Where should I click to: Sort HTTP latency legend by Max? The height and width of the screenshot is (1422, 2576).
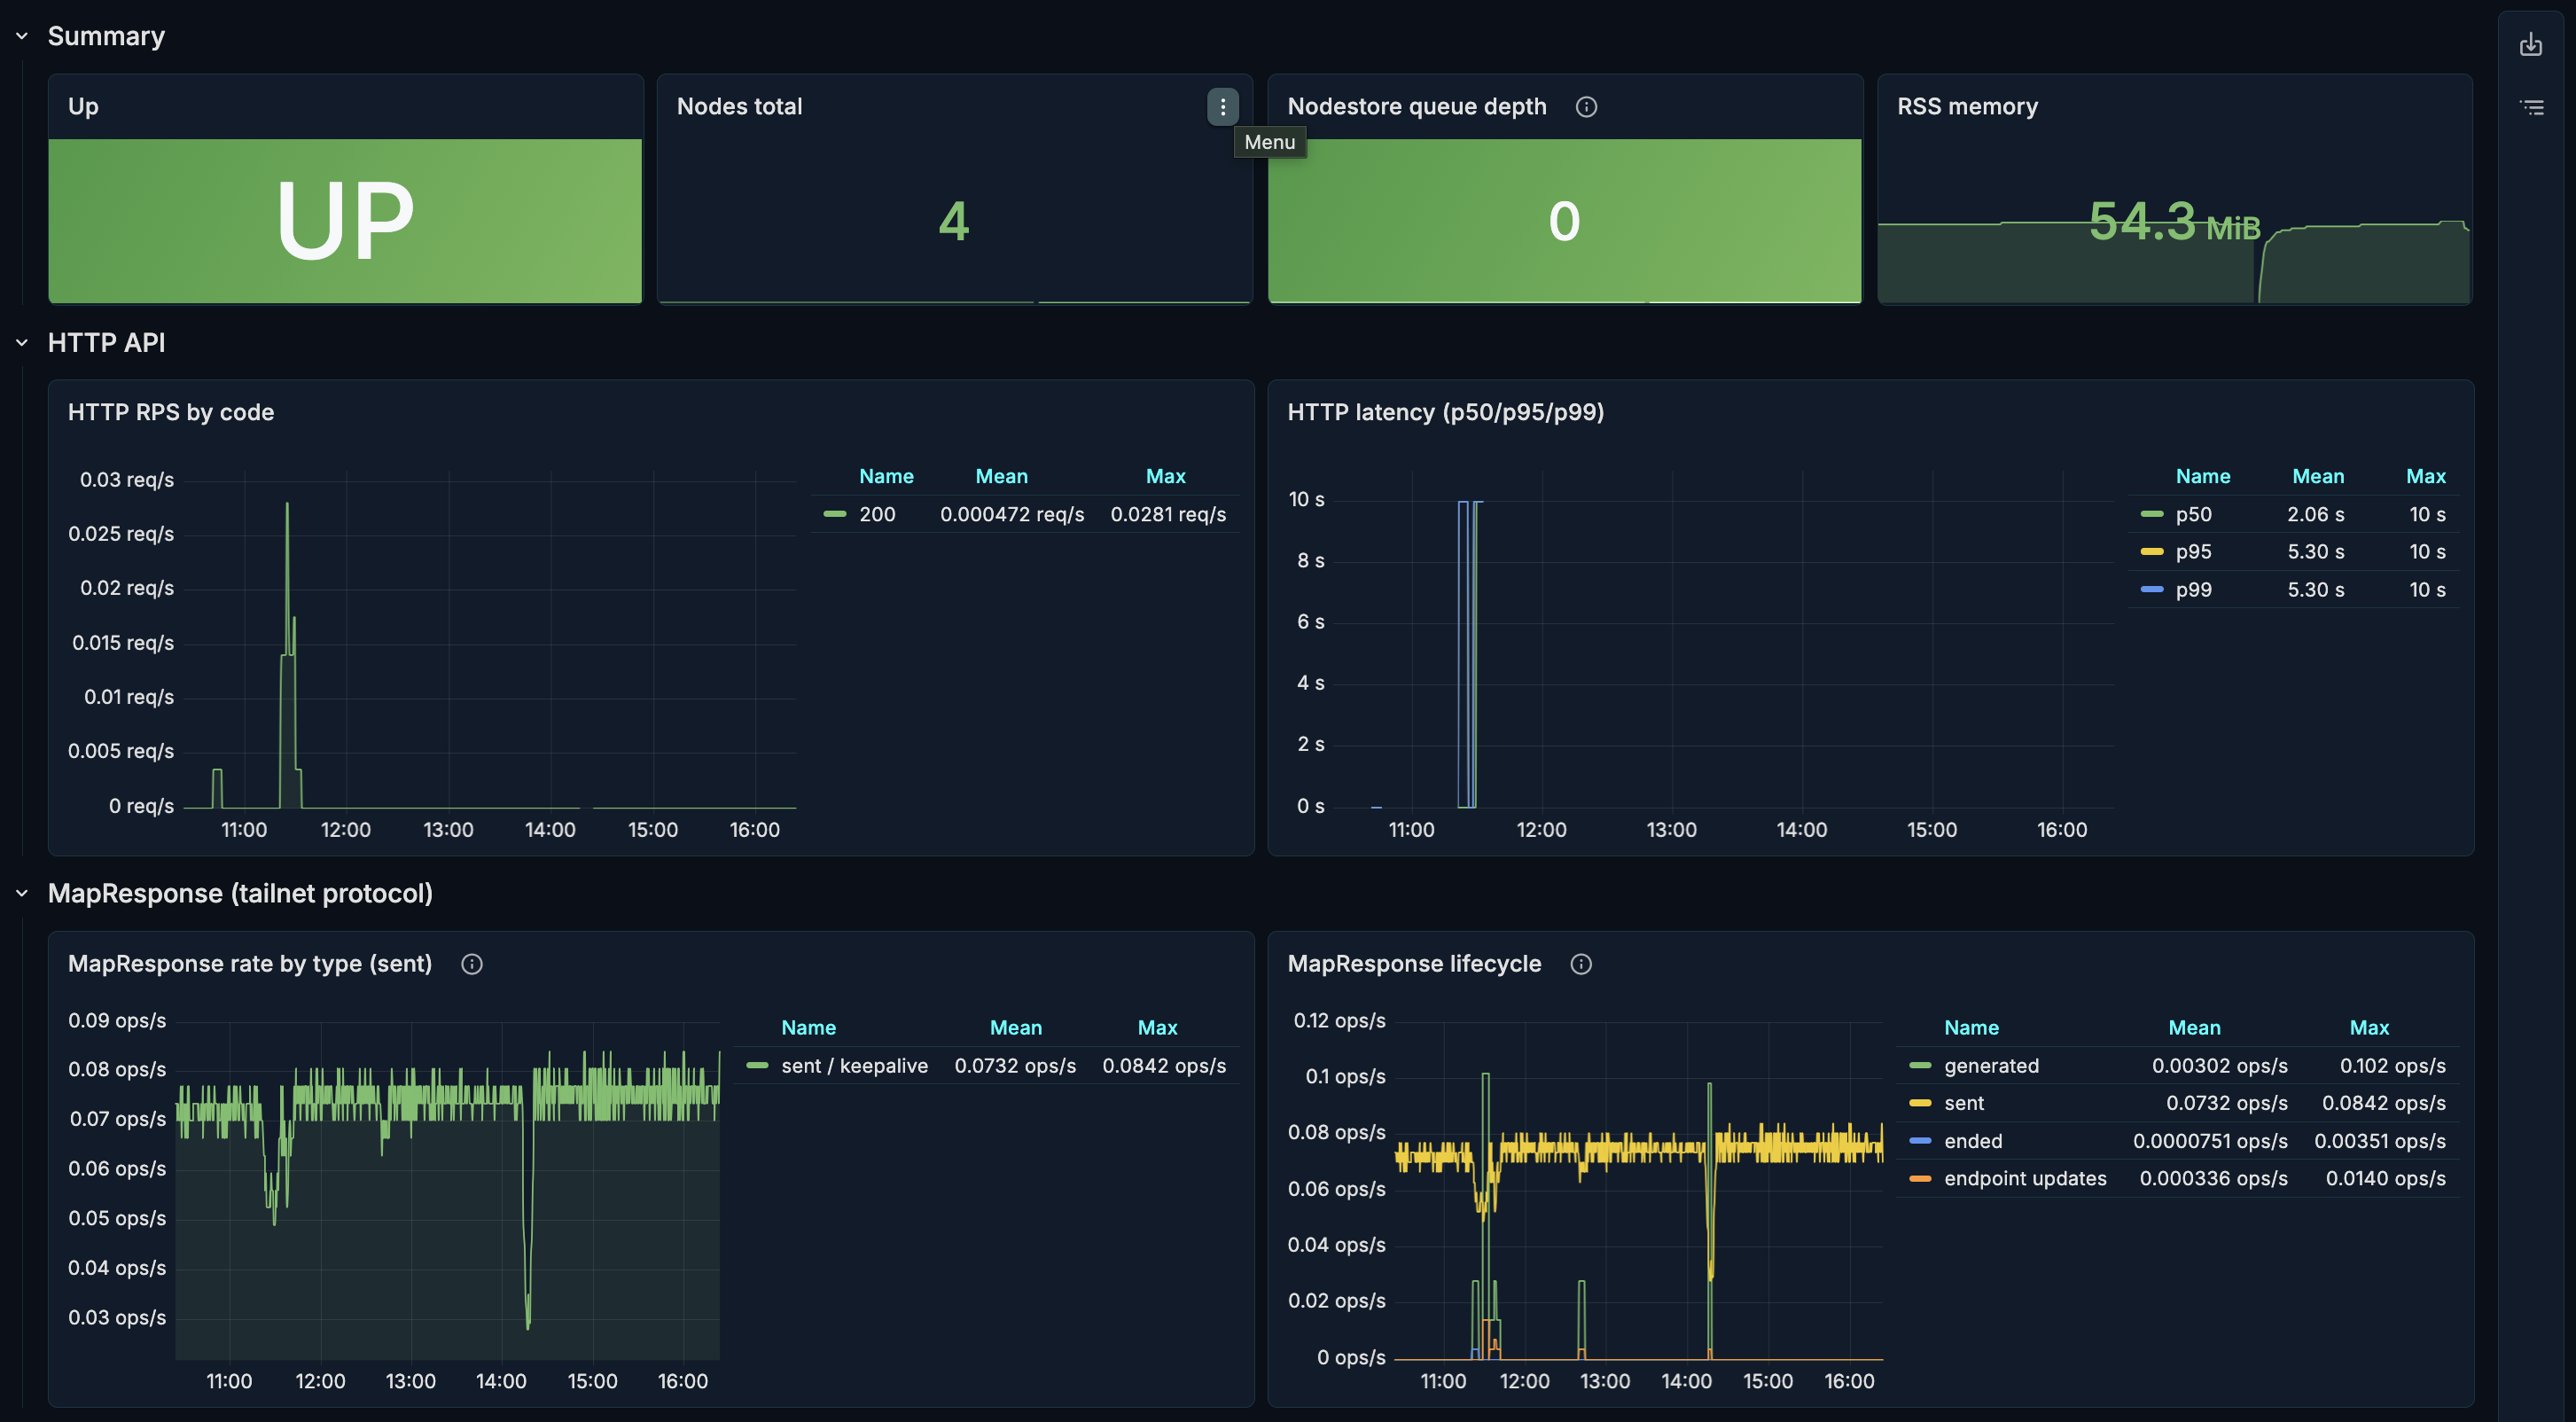[2425, 477]
